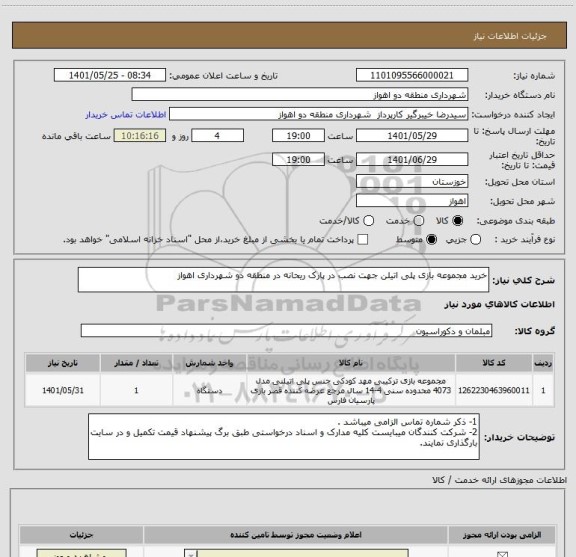
Task: Open the اطلاعات تماس خریدار link
Action: pyautogui.click(x=126, y=115)
